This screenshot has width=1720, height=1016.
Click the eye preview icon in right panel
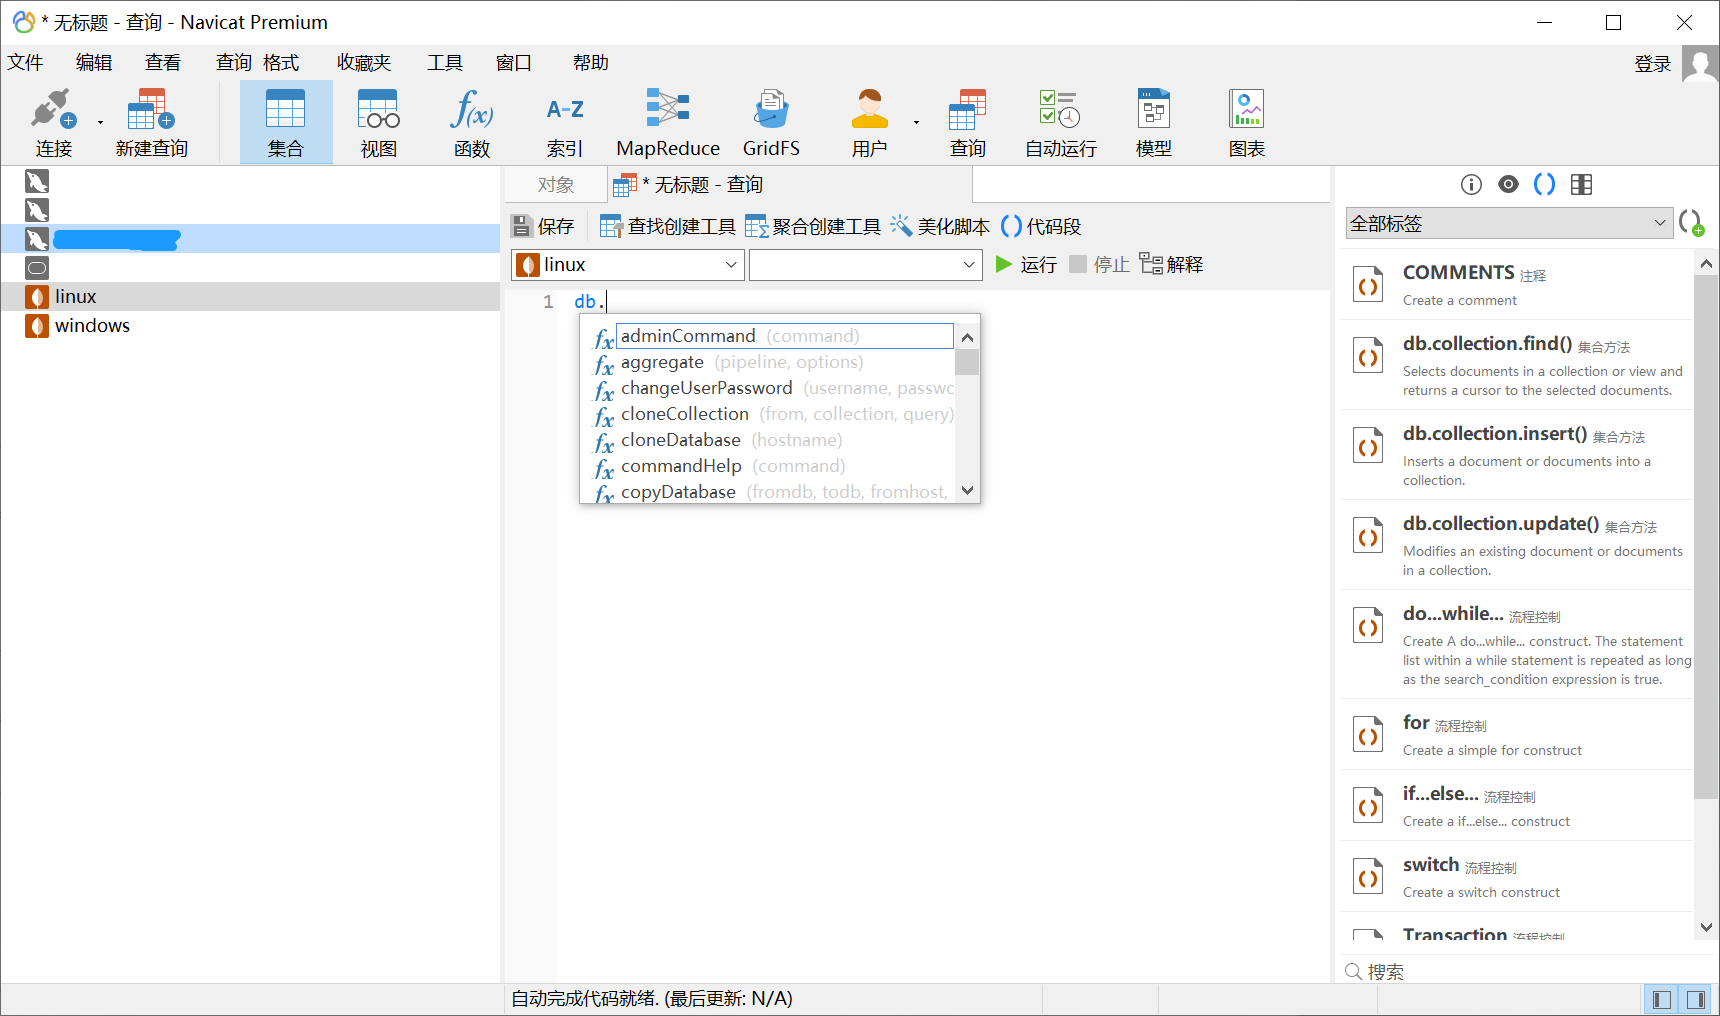[x=1508, y=184]
